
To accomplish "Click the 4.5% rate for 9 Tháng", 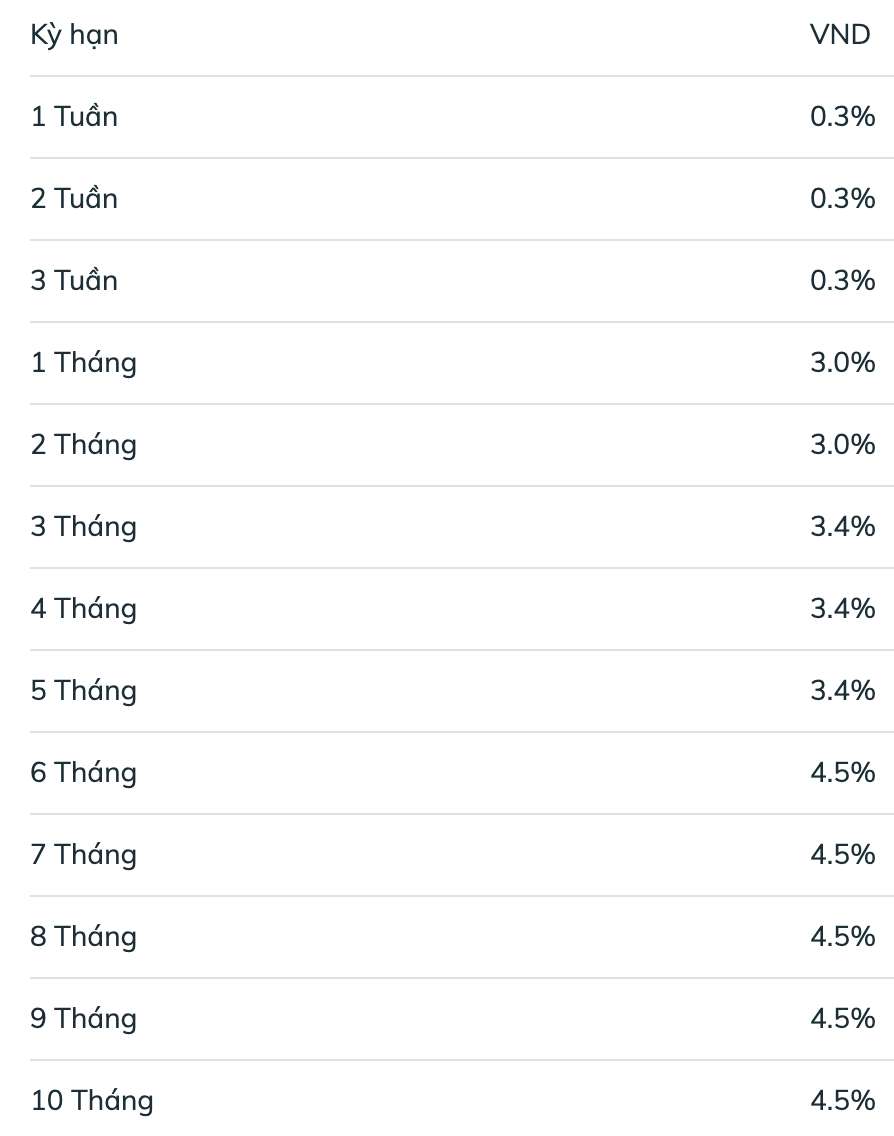I will tap(842, 1019).
